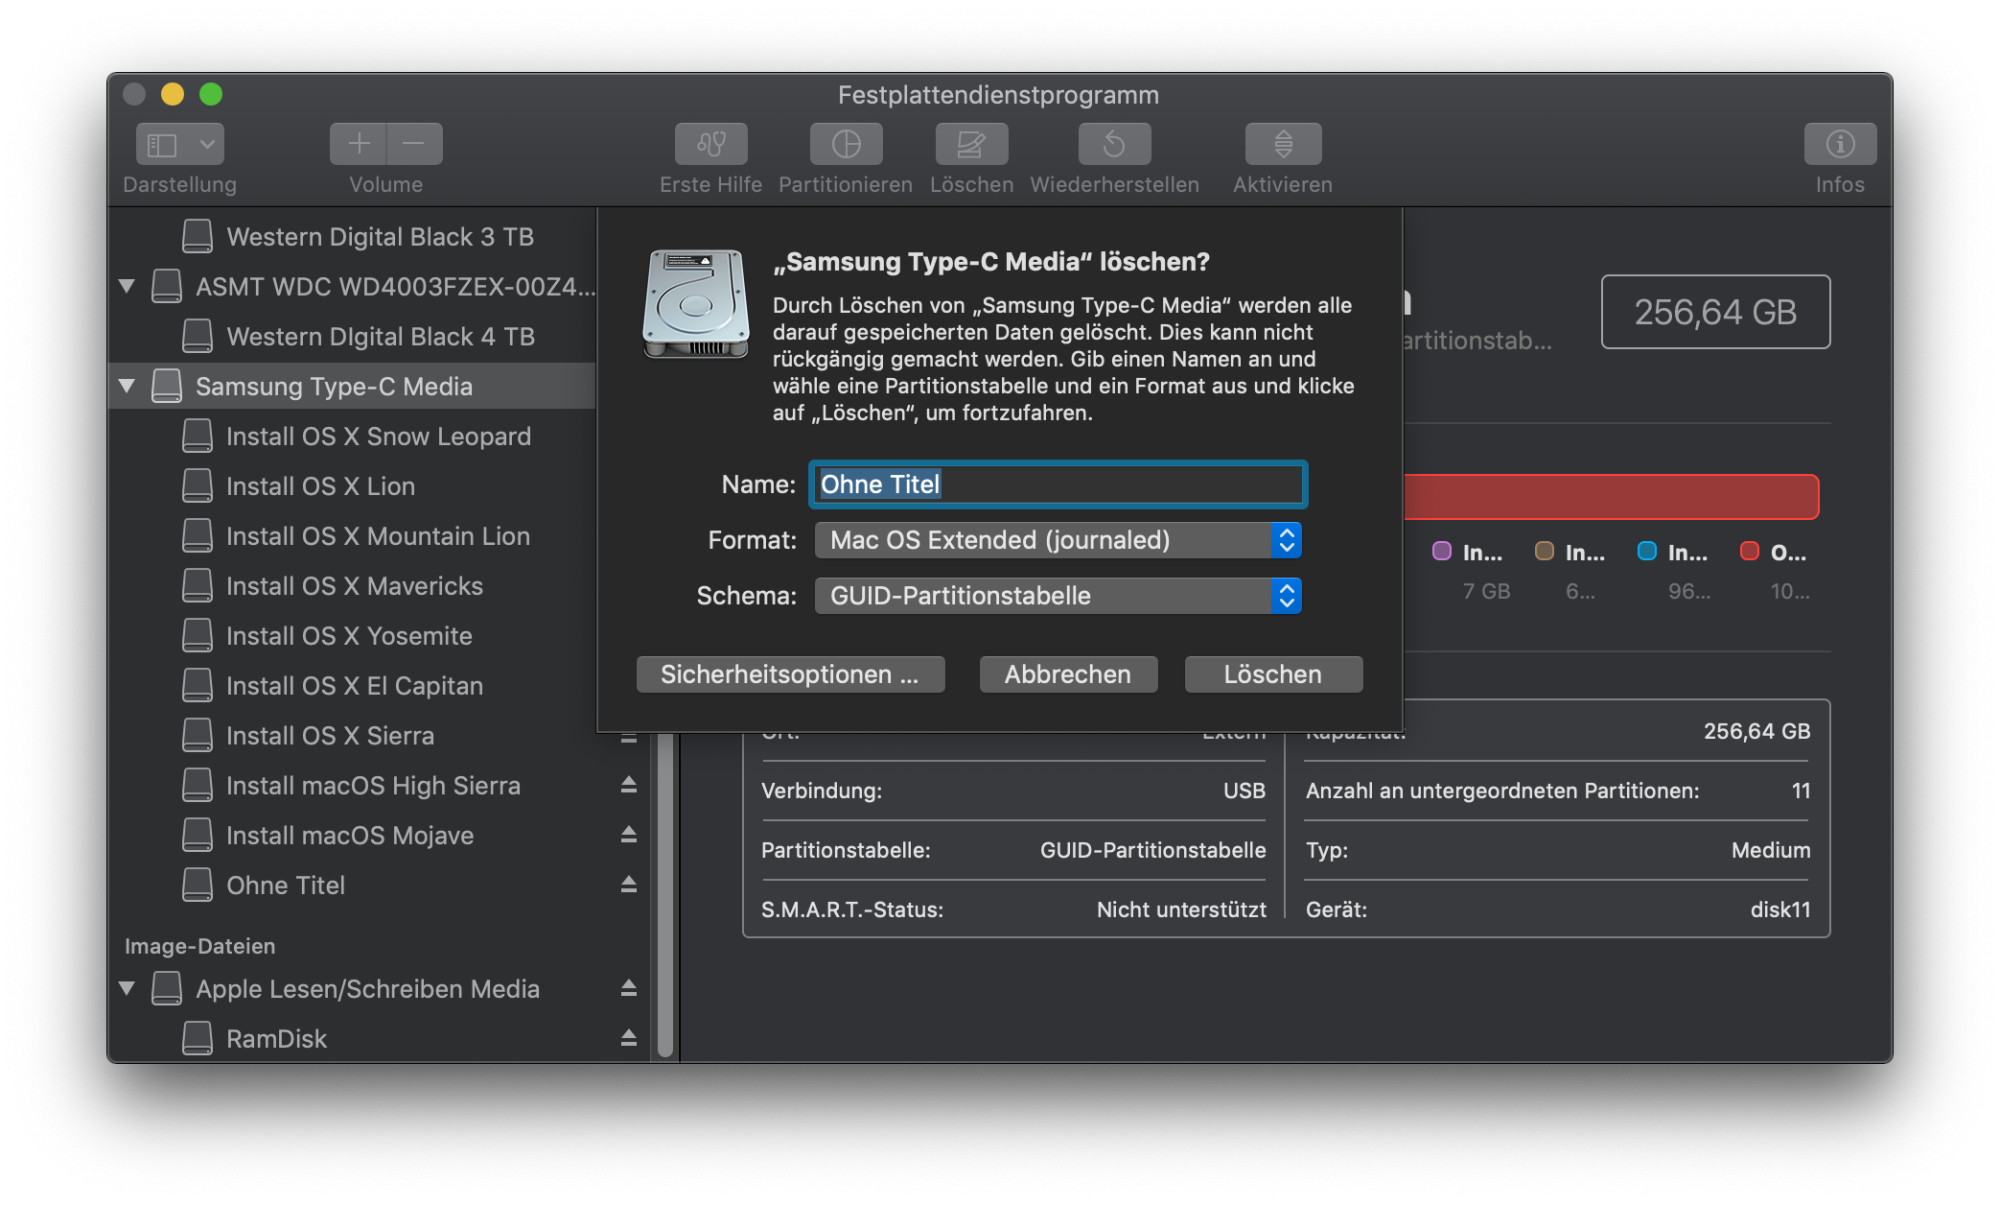Click the Aktivieren mount icon
The height and width of the screenshot is (1205, 2000).
(x=1283, y=144)
